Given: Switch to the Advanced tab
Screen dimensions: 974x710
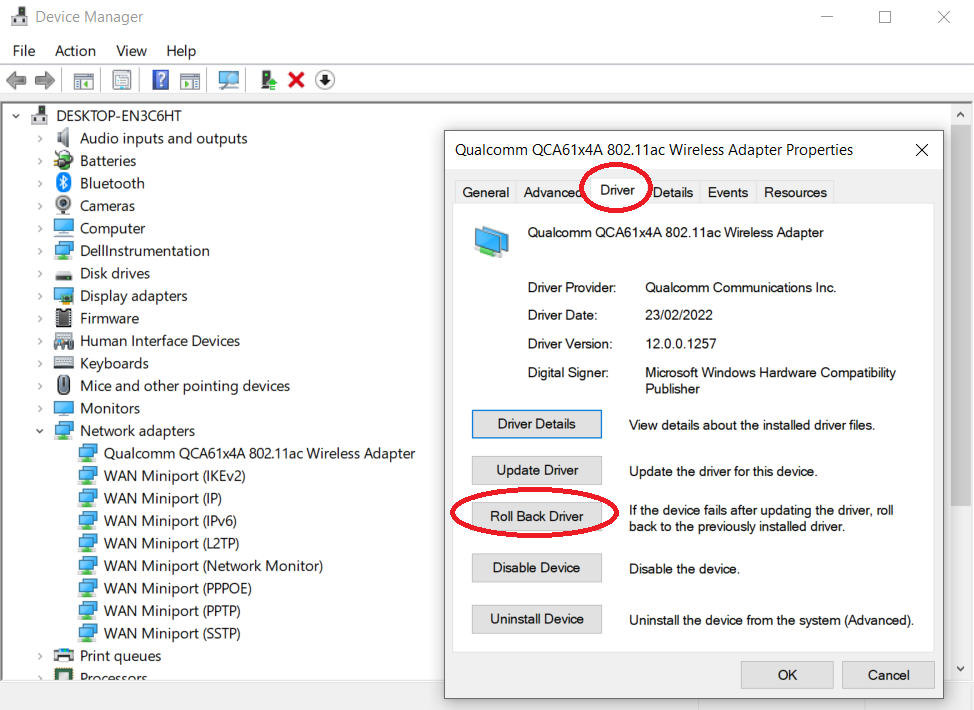Looking at the screenshot, I should [550, 193].
